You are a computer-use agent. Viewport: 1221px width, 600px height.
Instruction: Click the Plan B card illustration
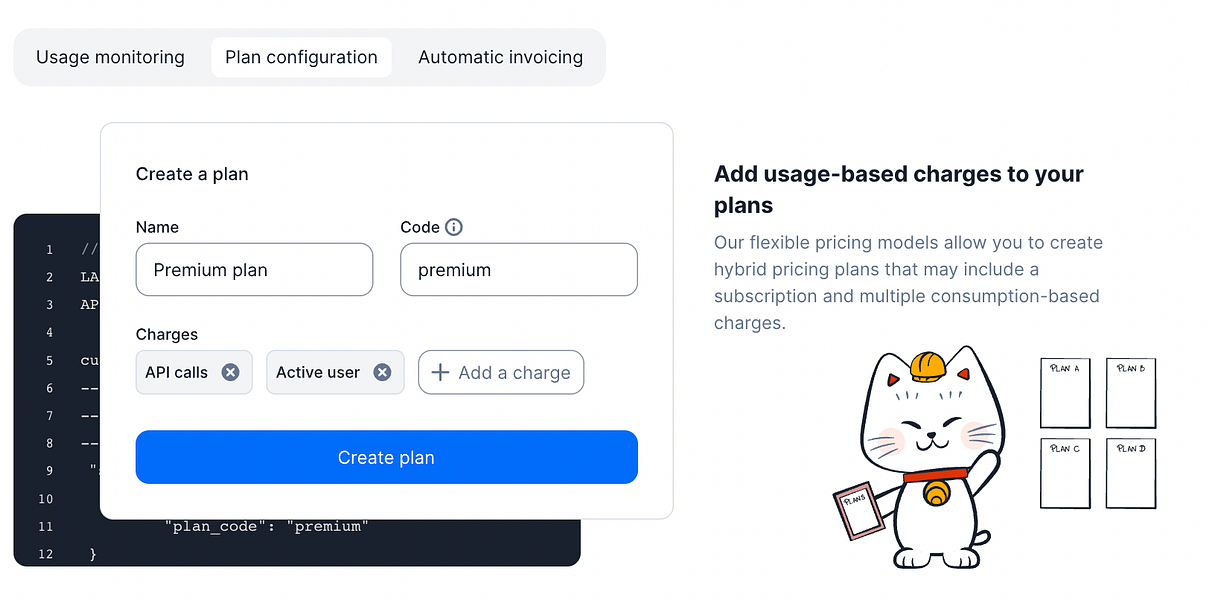pos(1131,393)
